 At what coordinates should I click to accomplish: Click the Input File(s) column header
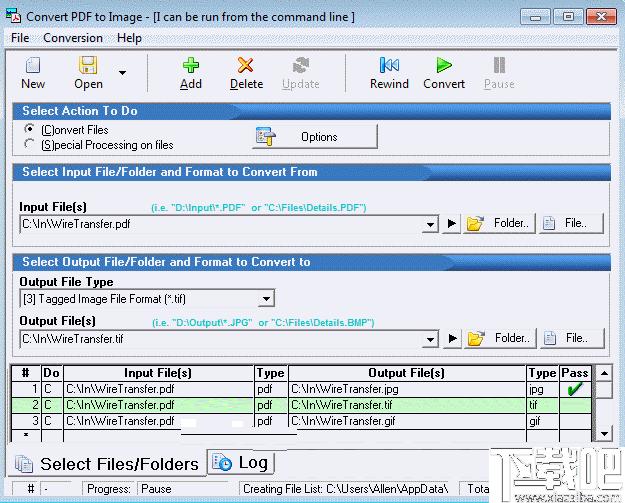click(158, 373)
